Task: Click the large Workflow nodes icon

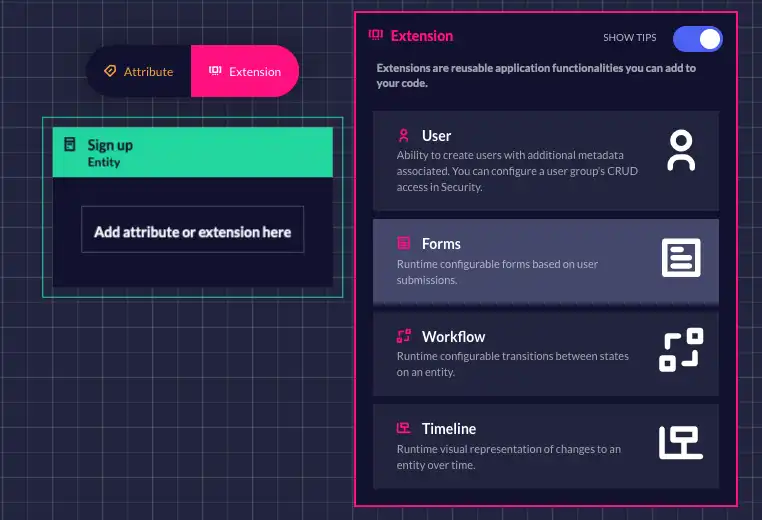Action: pos(680,350)
